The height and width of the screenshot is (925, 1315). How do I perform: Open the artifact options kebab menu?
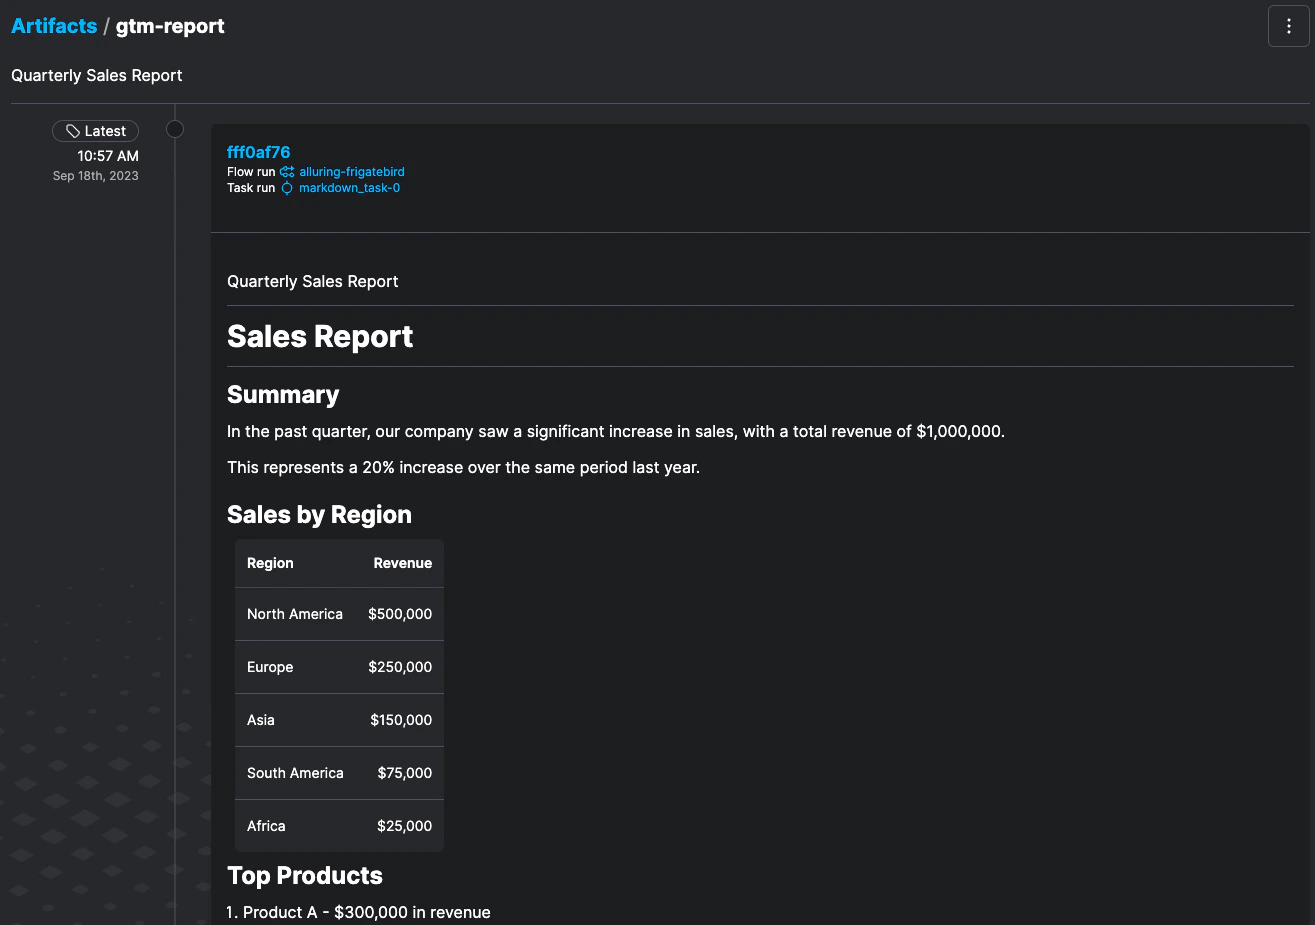point(1288,26)
